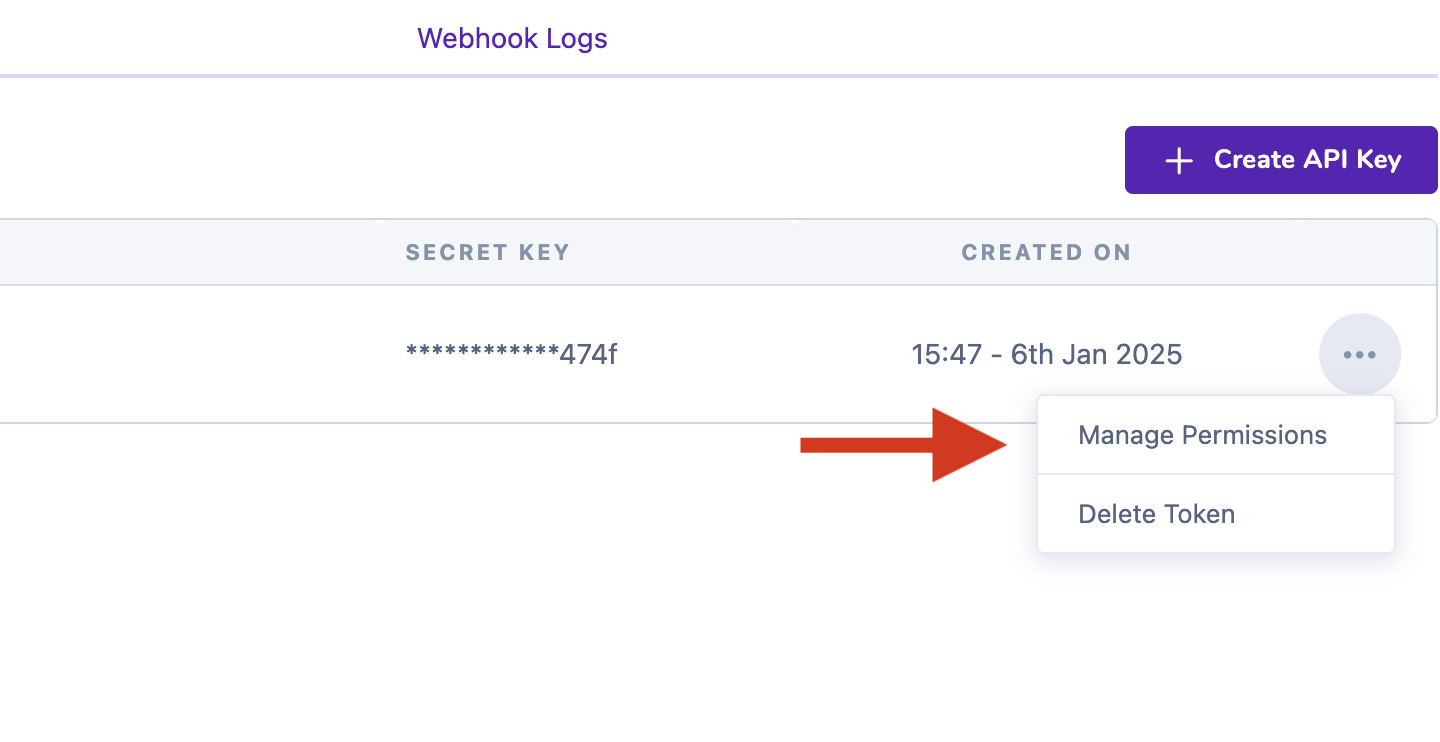
Task: Click the empty row area left of the secret key
Action: click(190, 354)
